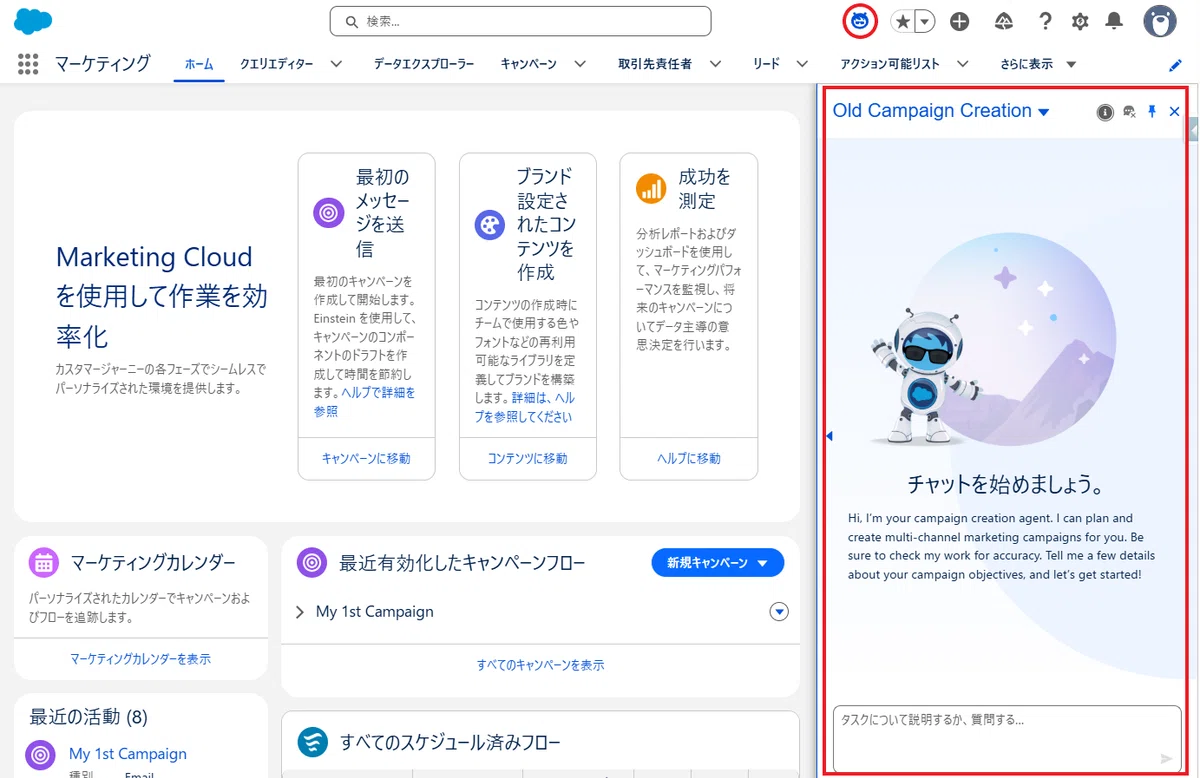1200x778 pixels.
Task: Click the キャンペーンに移動 link
Action: pyautogui.click(x=366, y=458)
